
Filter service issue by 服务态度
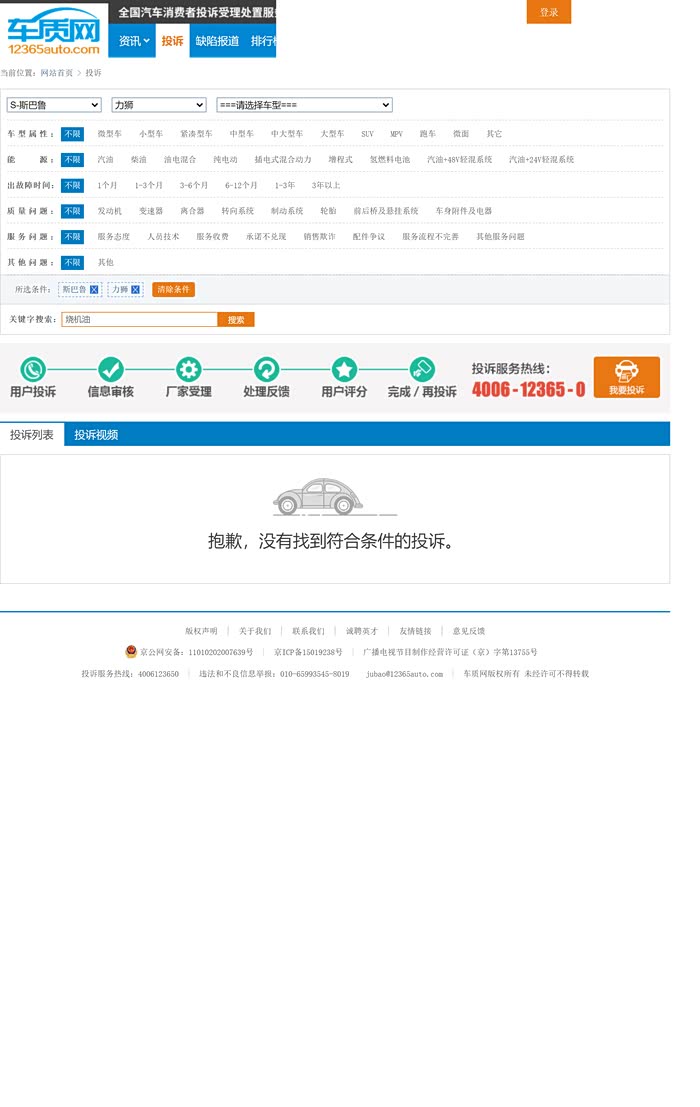[114, 237]
